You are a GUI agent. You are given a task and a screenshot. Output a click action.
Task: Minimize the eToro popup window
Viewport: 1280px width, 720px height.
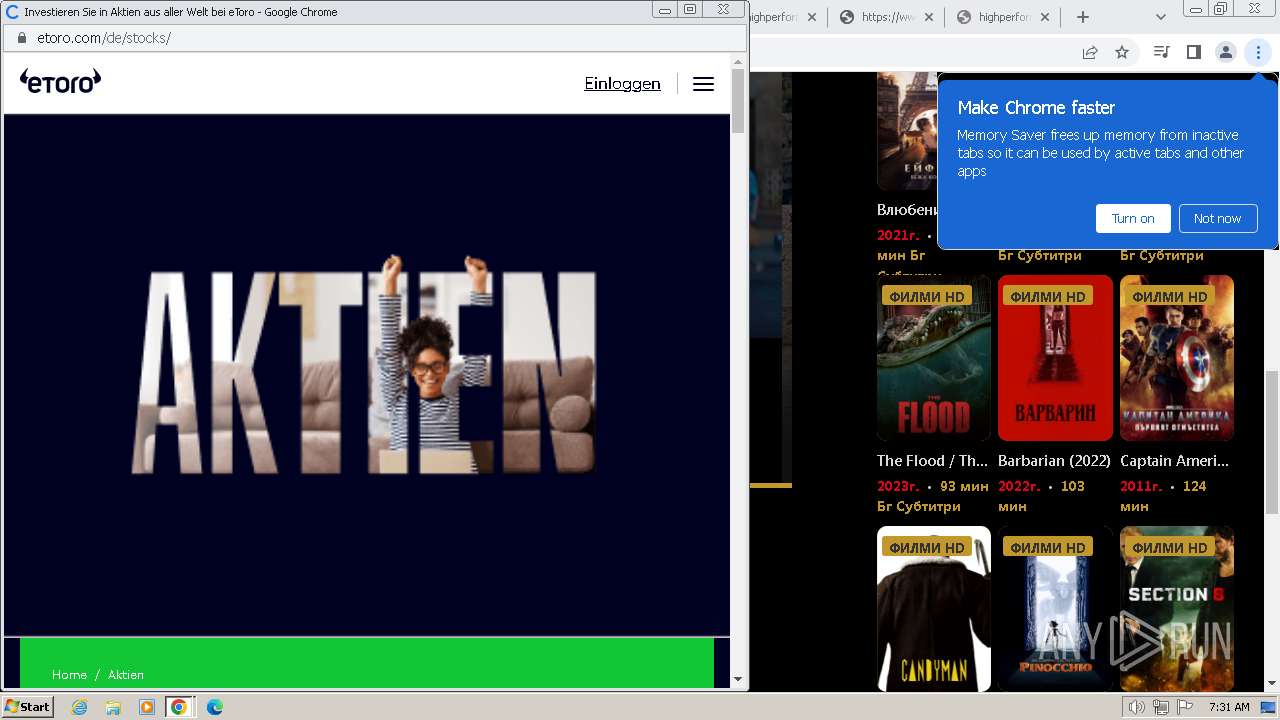pos(665,9)
